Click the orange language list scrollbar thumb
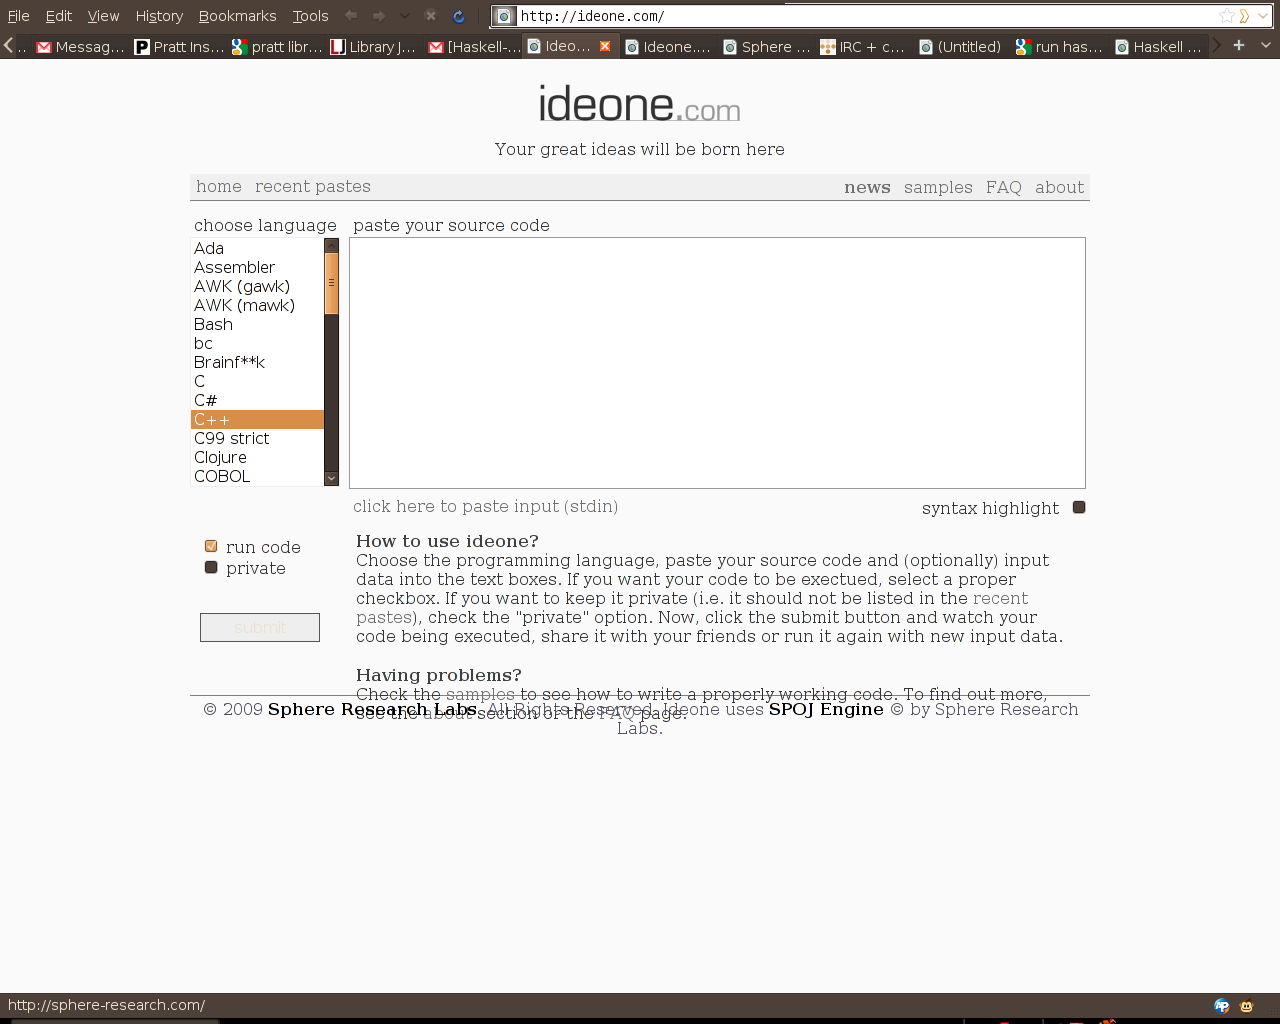 [331, 283]
